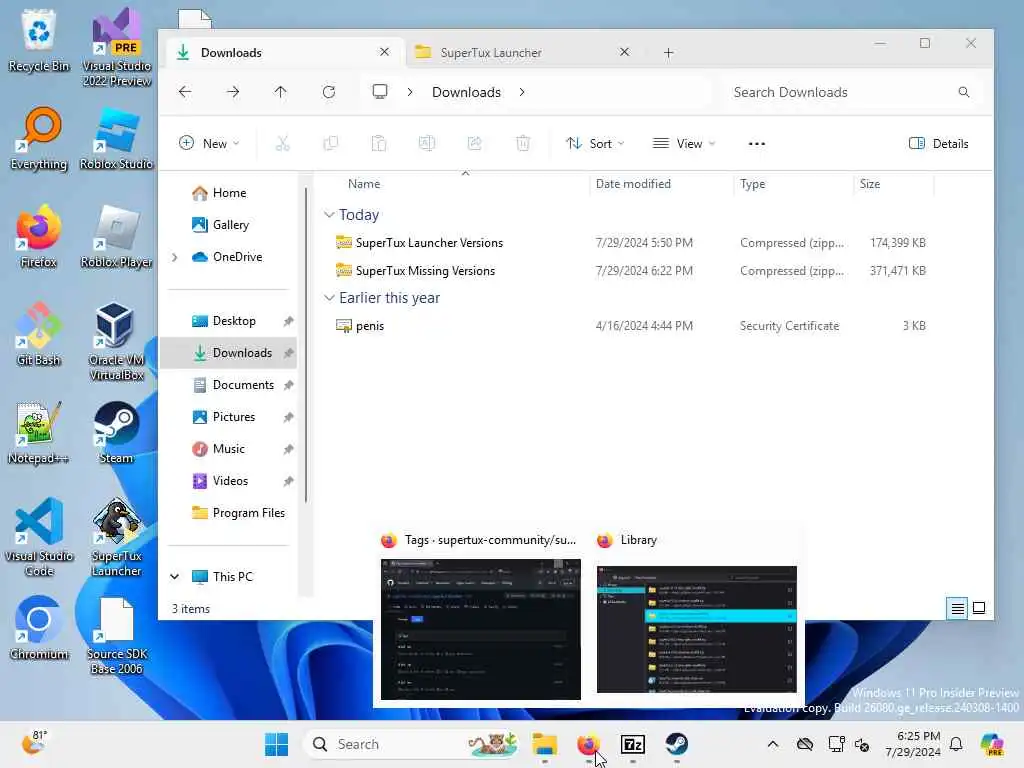1024x768 pixels.
Task: Refresh the Downloads folder
Action: (x=328, y=92)
